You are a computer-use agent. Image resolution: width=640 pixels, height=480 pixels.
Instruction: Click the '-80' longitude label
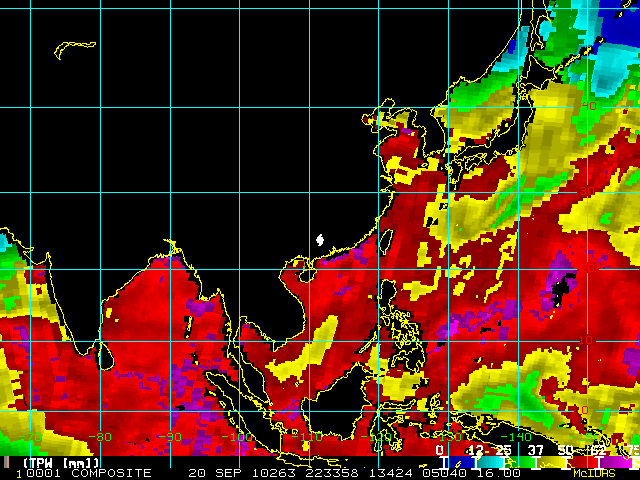click(100, 437)
